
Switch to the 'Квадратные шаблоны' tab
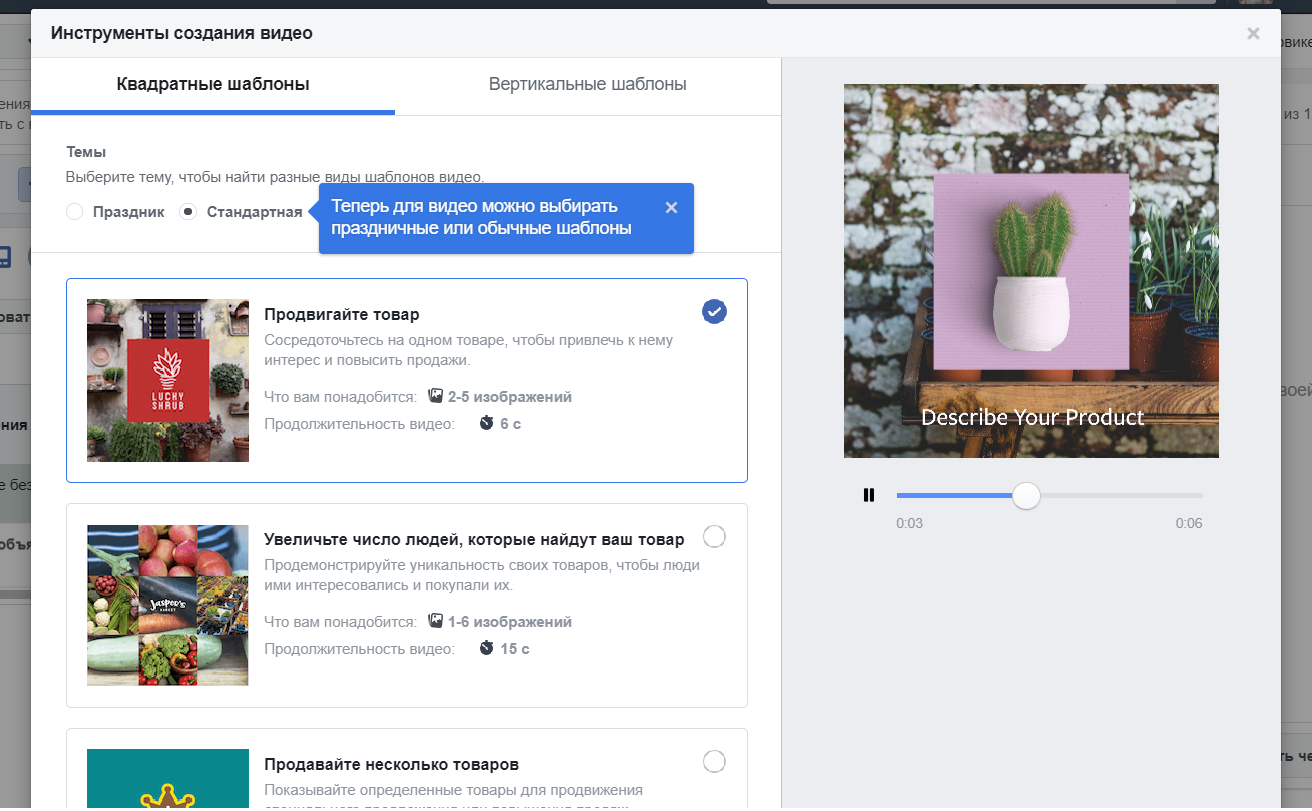[x=212, y=84]
